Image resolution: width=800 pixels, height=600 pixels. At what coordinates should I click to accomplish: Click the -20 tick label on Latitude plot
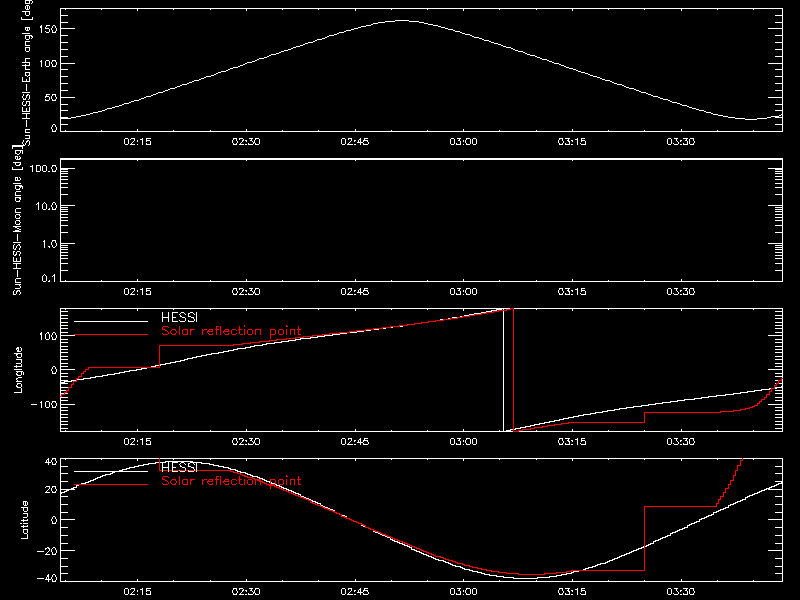47,551
